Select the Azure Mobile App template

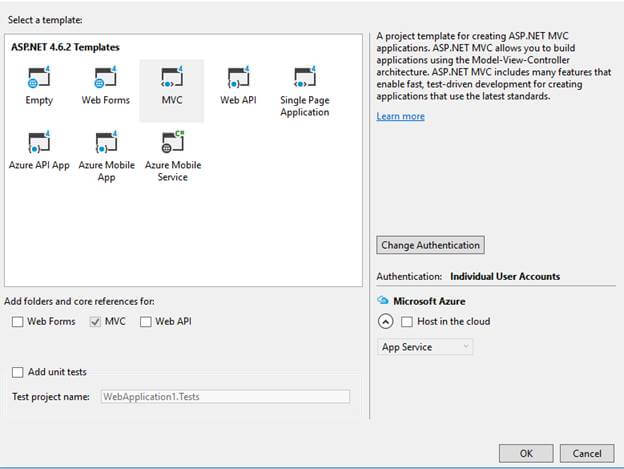106,144
